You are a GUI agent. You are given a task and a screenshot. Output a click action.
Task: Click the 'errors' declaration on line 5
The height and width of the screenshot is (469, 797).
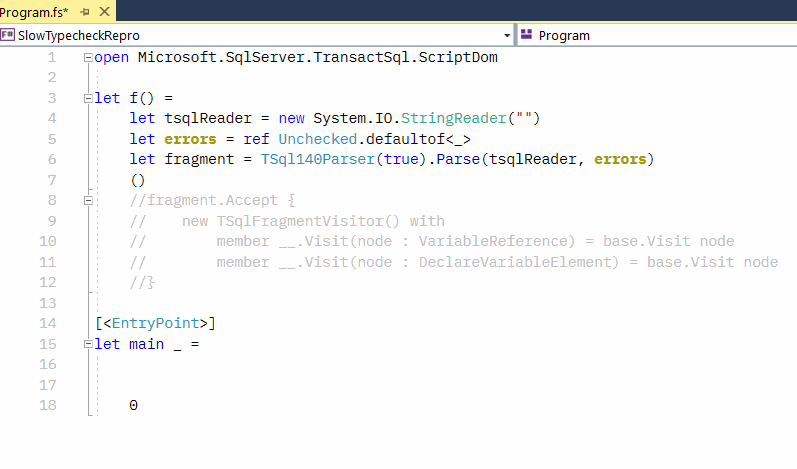(190, 139)
